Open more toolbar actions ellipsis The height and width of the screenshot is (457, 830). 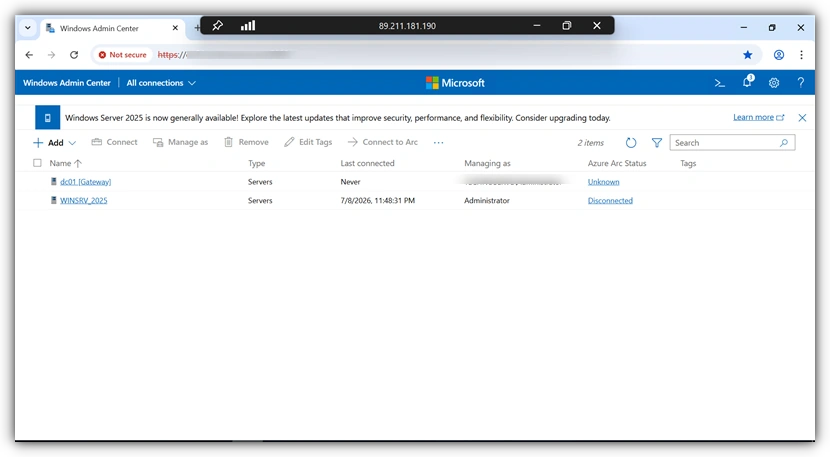click(x=438, y=142)
